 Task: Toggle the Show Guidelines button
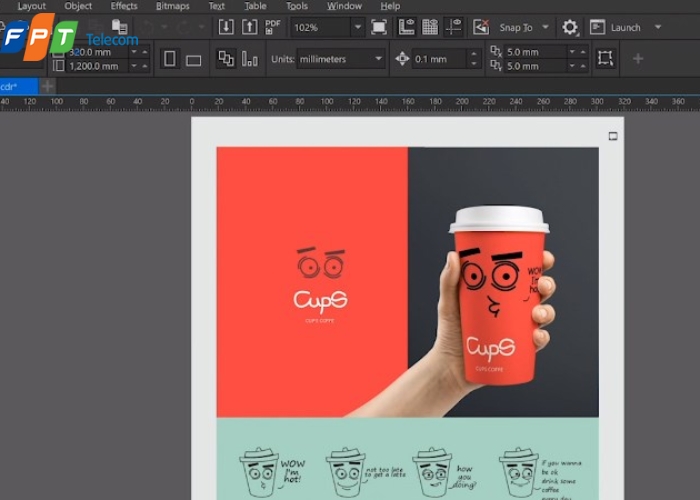tap(453, 27)
